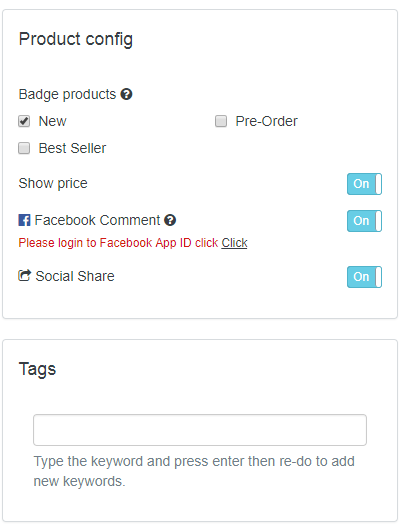Click the Best Seller label text

coord(72,148)
